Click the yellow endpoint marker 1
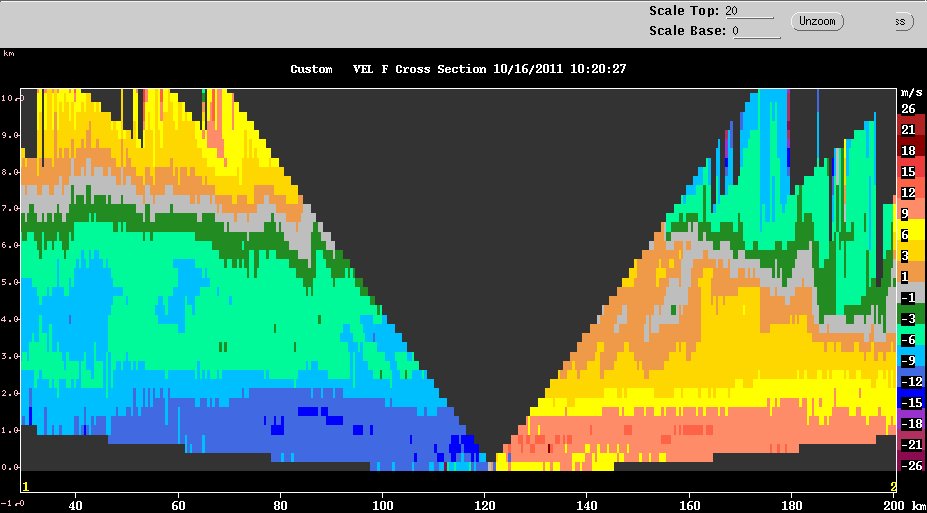The width and height of the screenshot is (927, 513). tap(24, 487)
